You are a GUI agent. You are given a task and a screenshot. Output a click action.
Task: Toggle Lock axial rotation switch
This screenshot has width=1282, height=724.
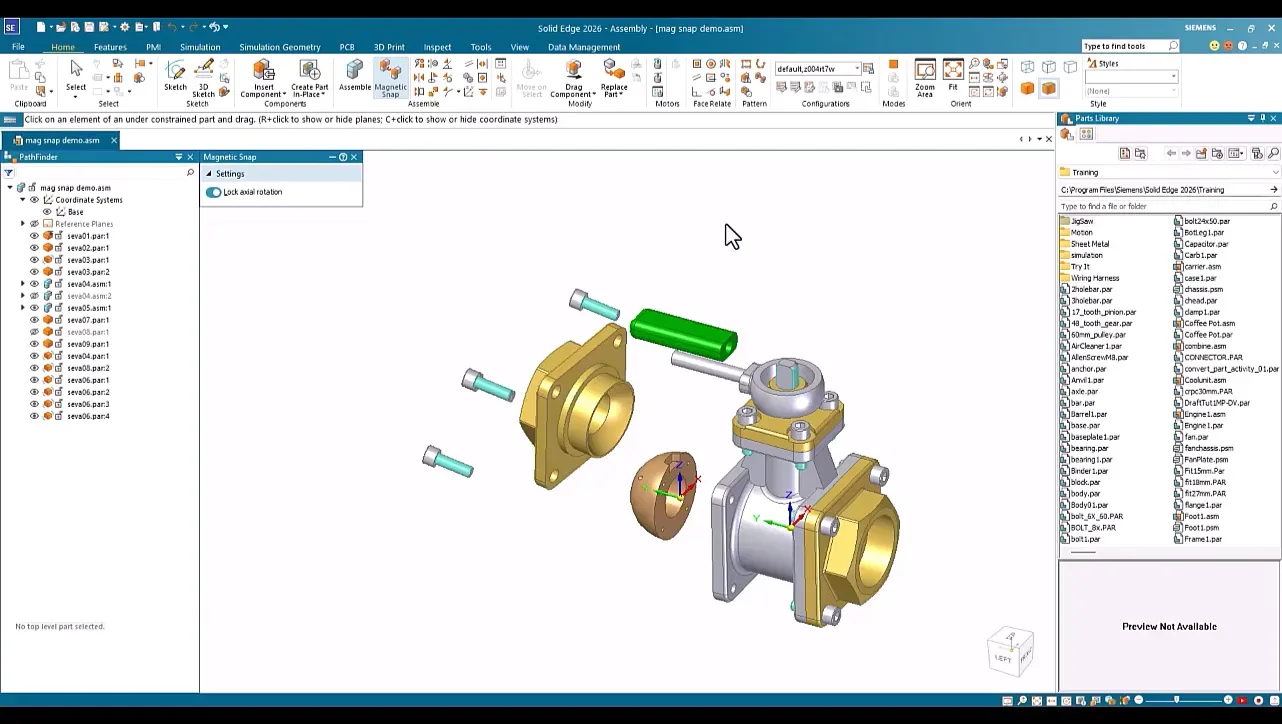point(213,192)
